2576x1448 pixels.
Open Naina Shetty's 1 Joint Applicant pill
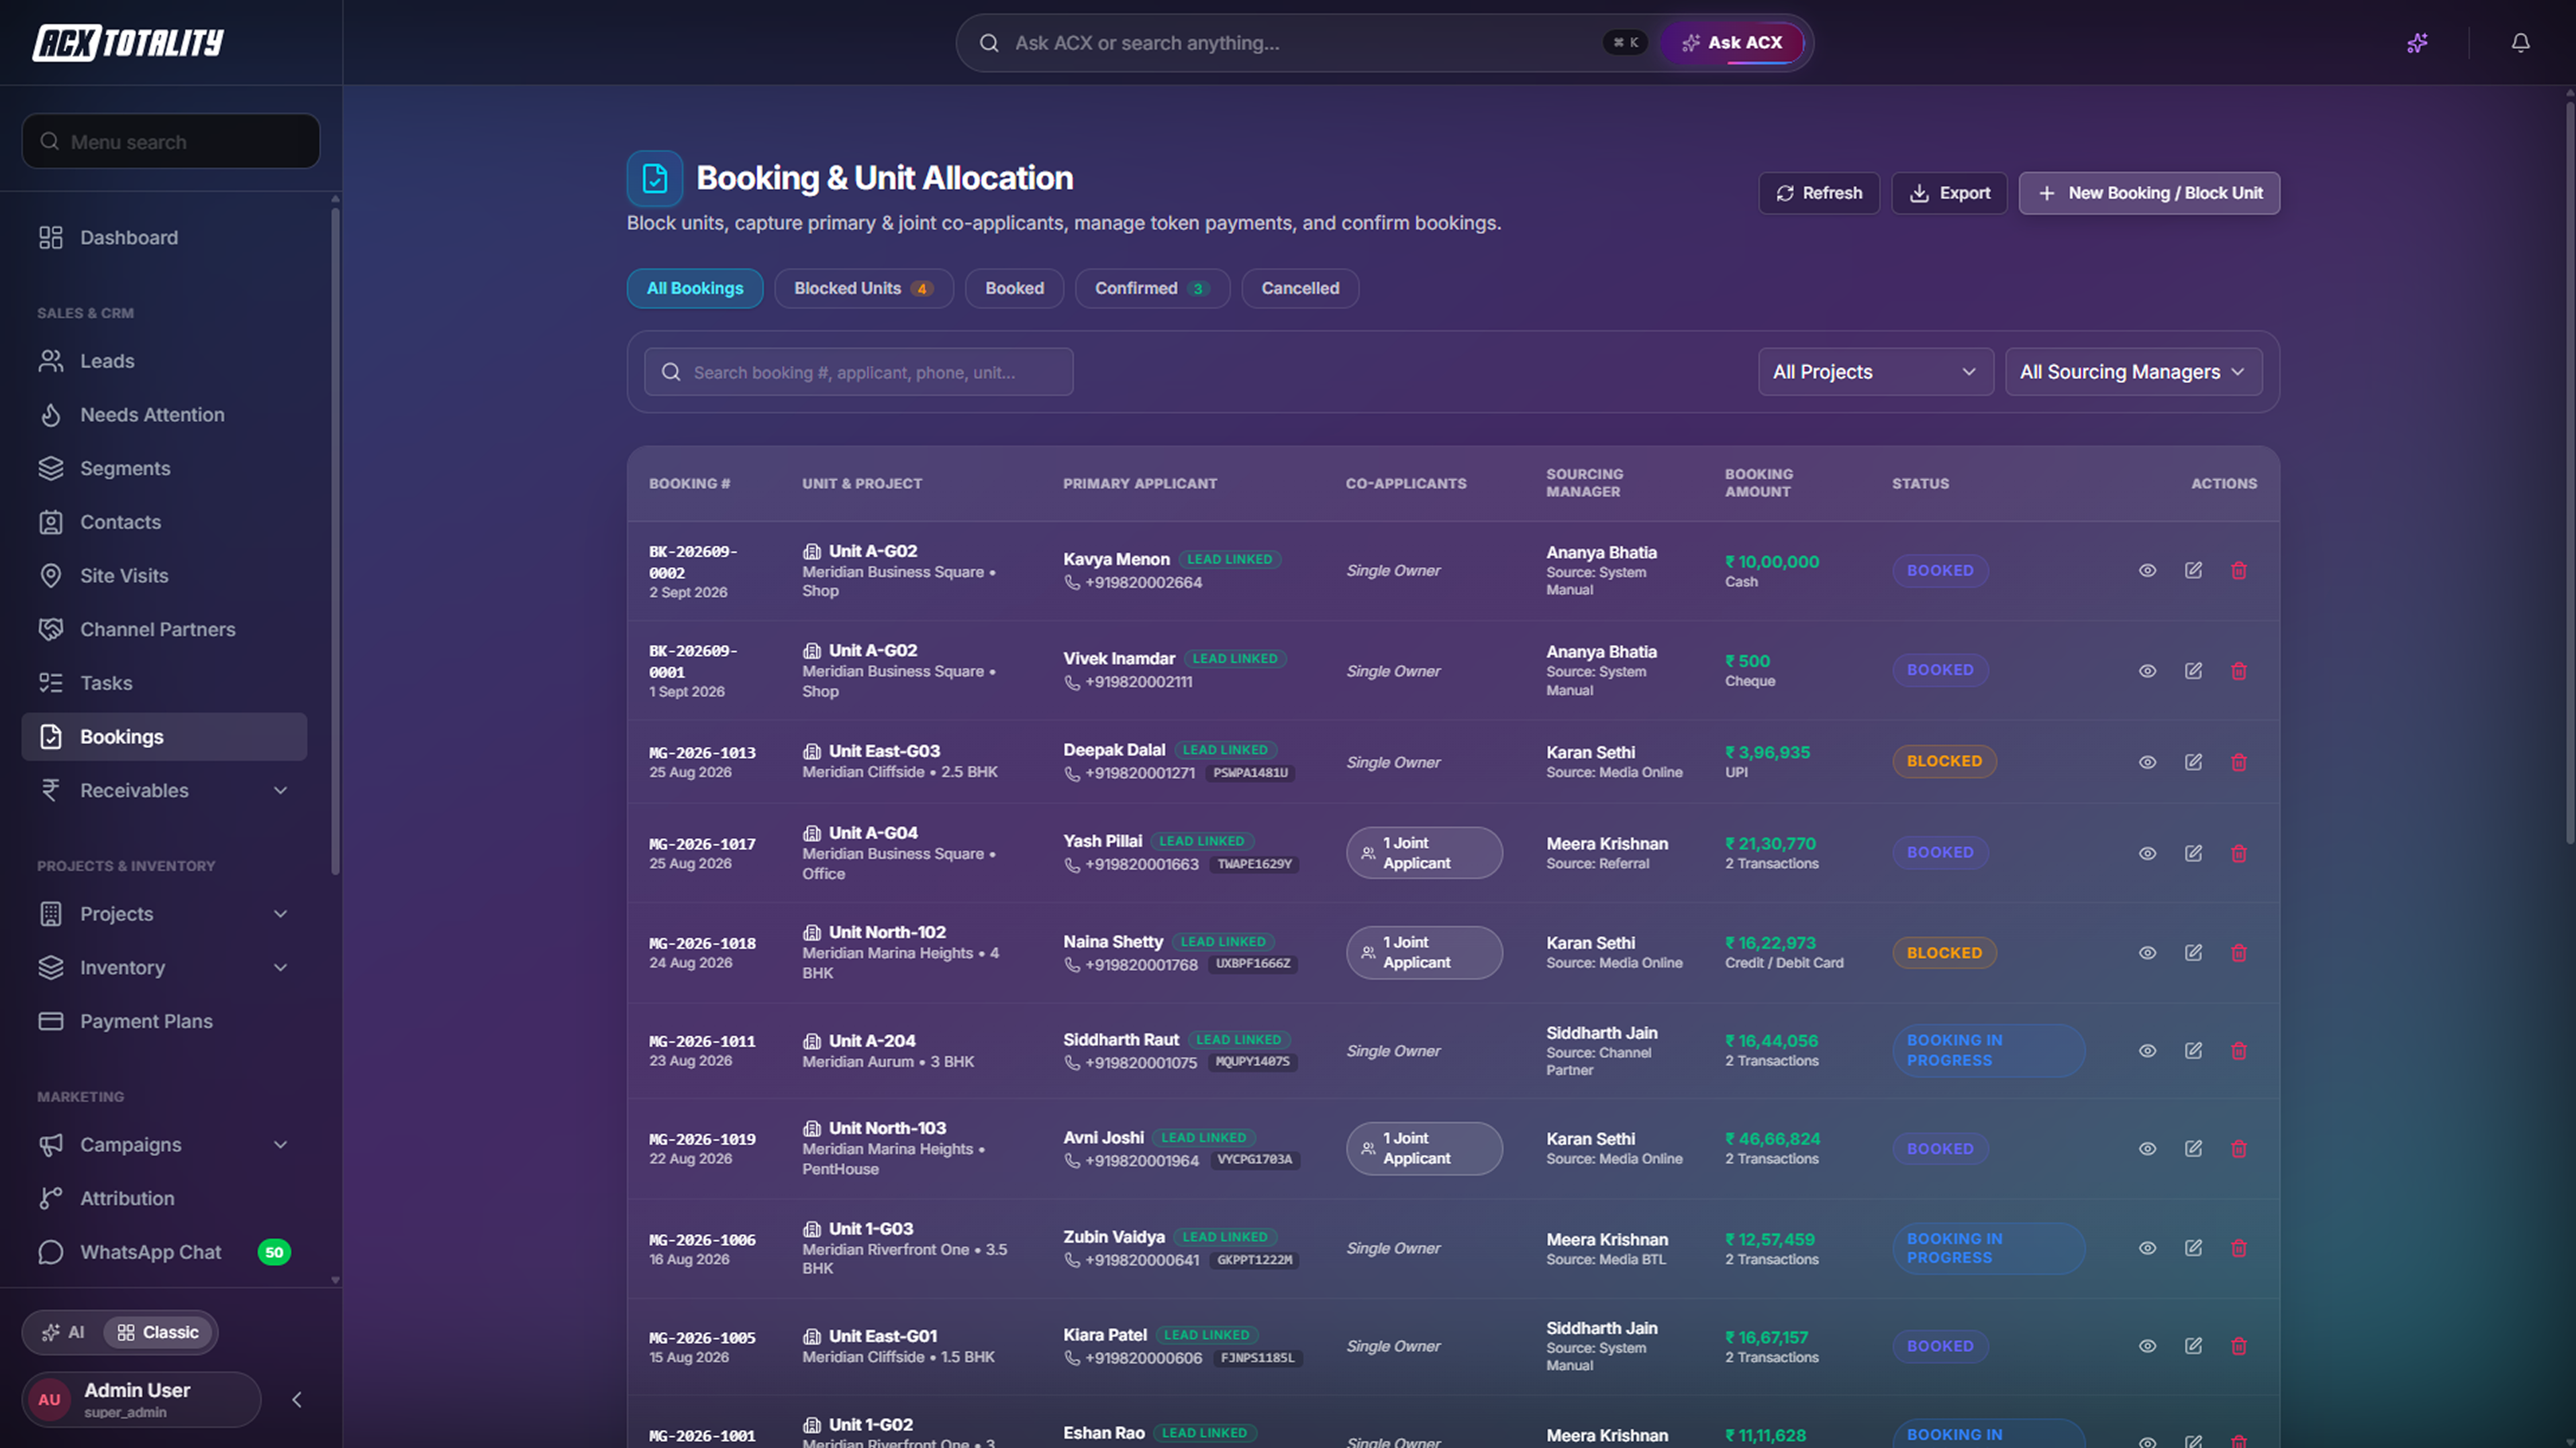coord(1424,953)
